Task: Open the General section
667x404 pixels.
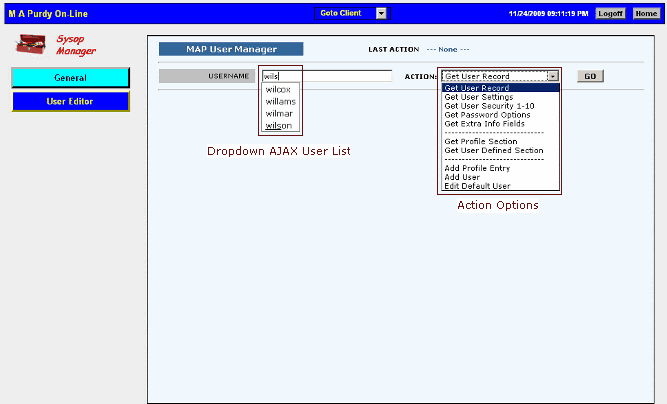Action: pyautogui.click(x=70, y=78)
